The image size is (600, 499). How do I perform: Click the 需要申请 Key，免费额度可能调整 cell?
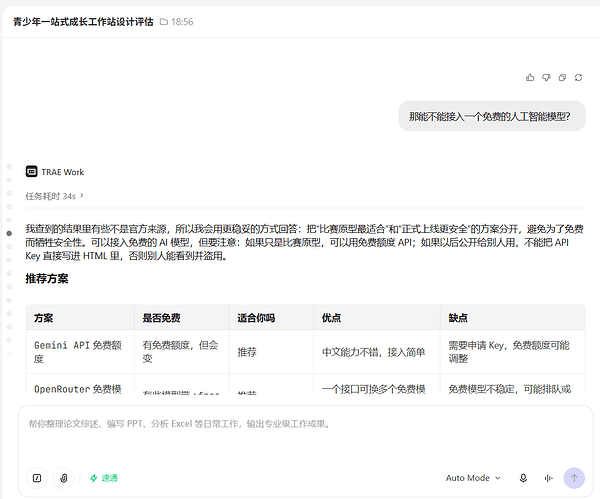513,352
